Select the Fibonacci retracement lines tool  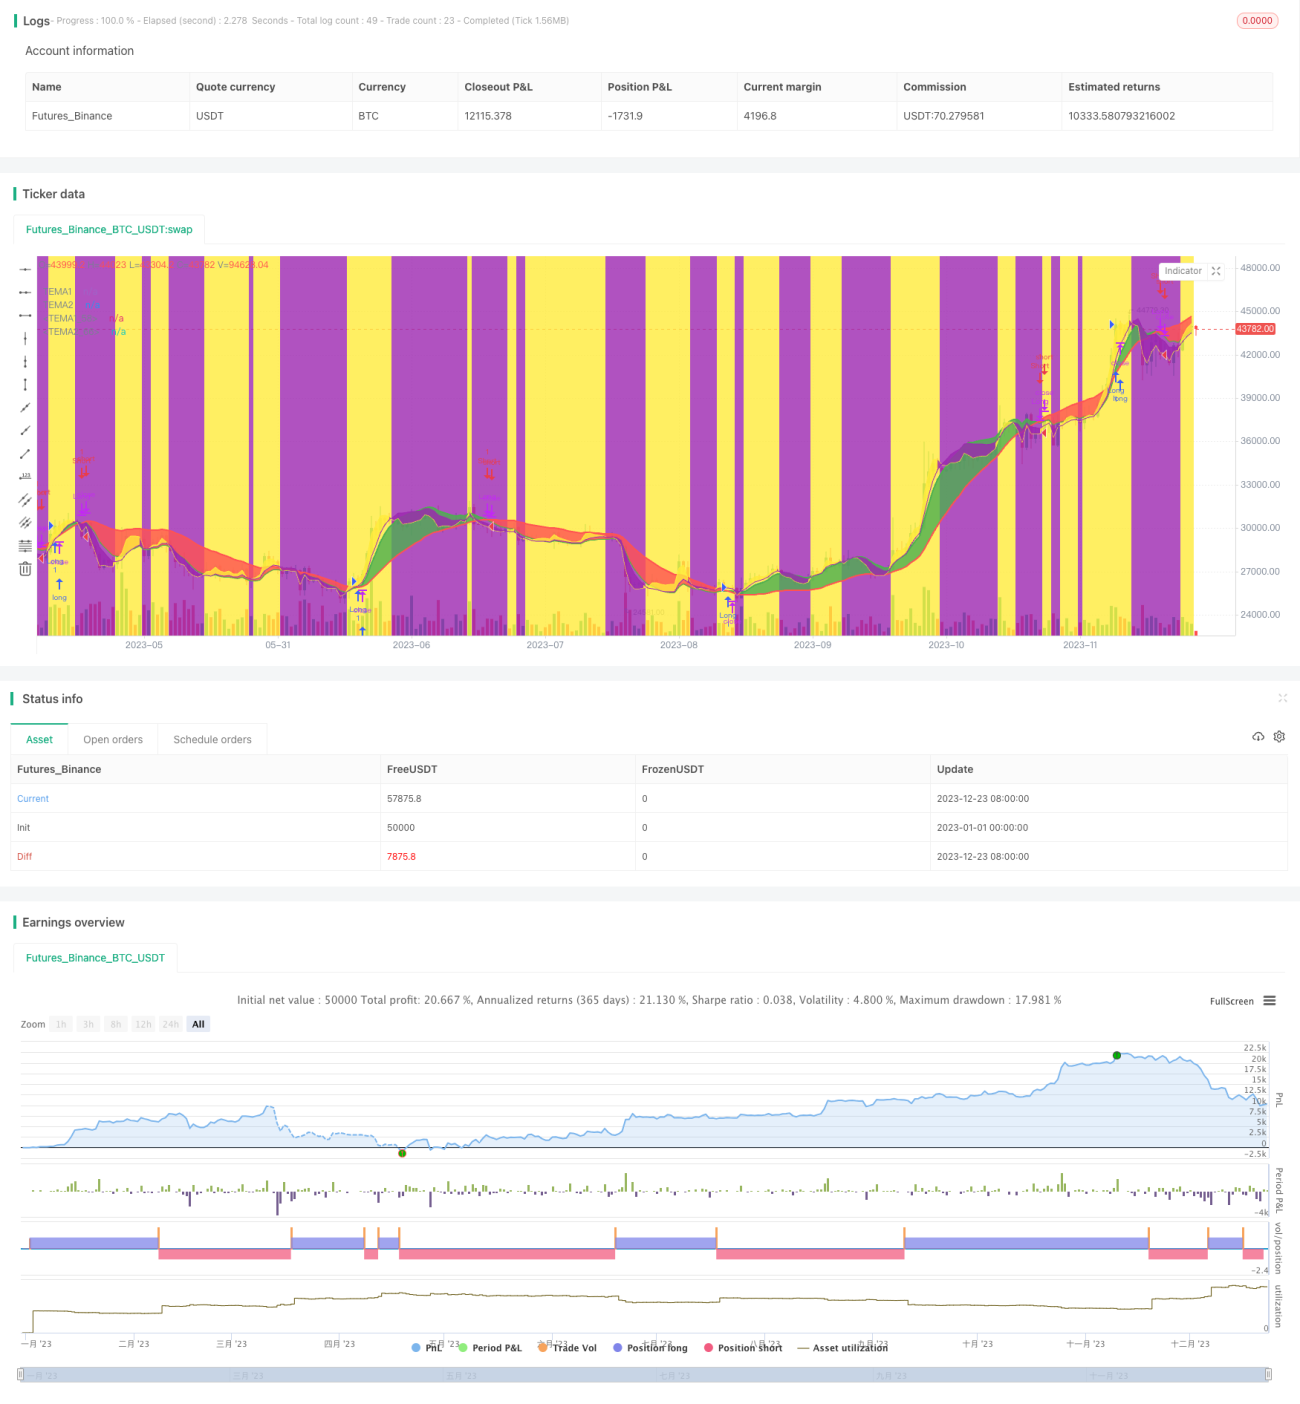click(25, 546)
